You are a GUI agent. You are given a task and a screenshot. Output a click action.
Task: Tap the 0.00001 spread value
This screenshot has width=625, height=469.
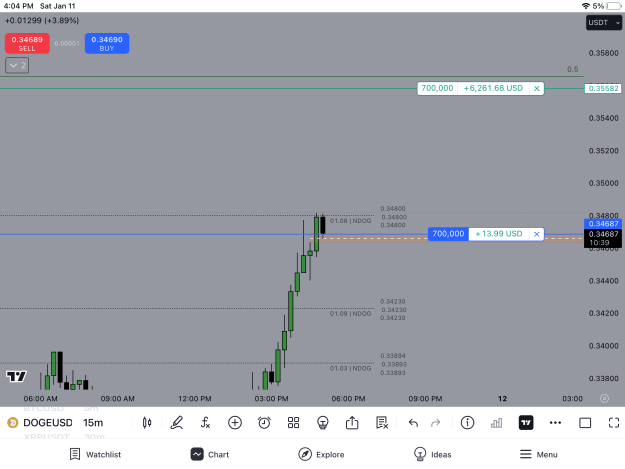click(67, 43)
